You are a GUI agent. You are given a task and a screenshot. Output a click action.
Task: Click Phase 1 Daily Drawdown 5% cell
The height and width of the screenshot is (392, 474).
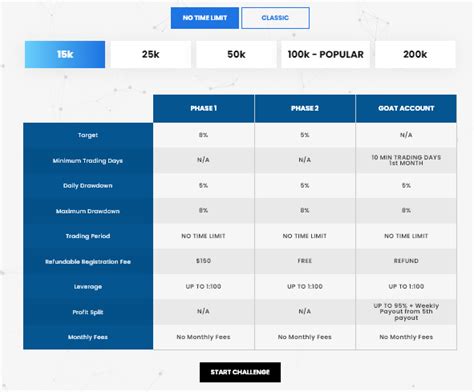(203, 185)
